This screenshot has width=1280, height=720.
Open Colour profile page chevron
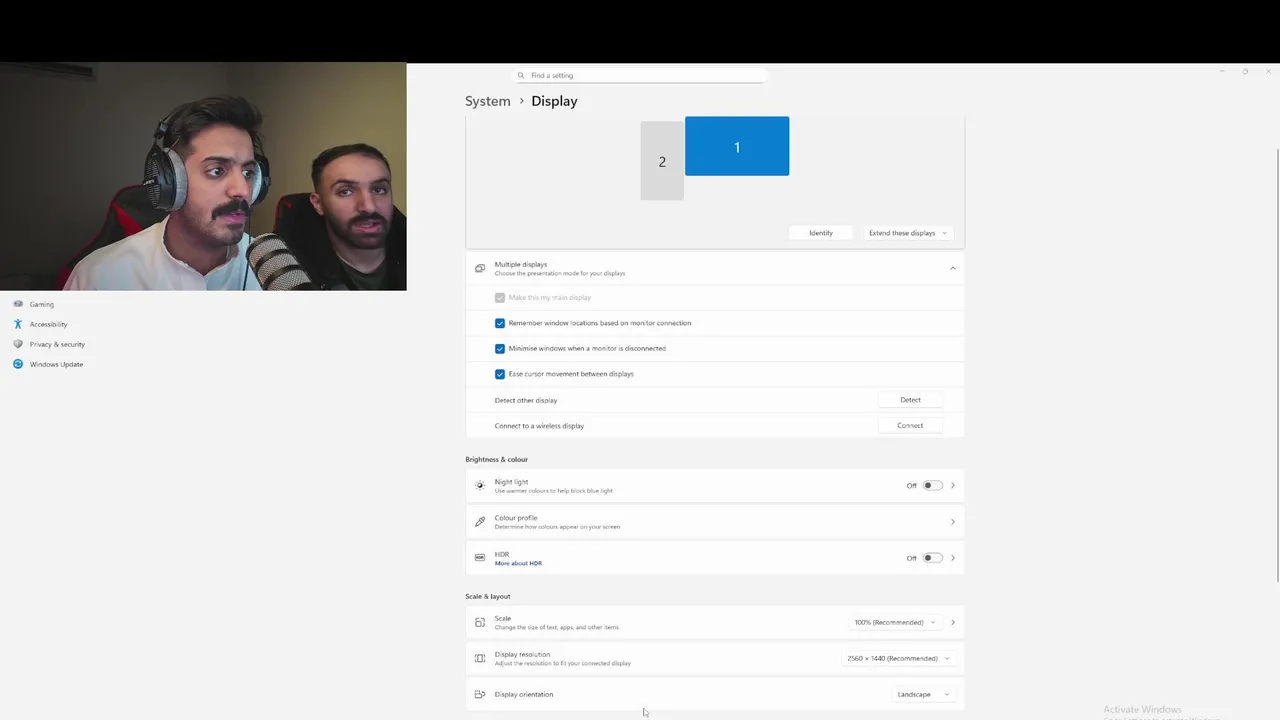[952, 522]
